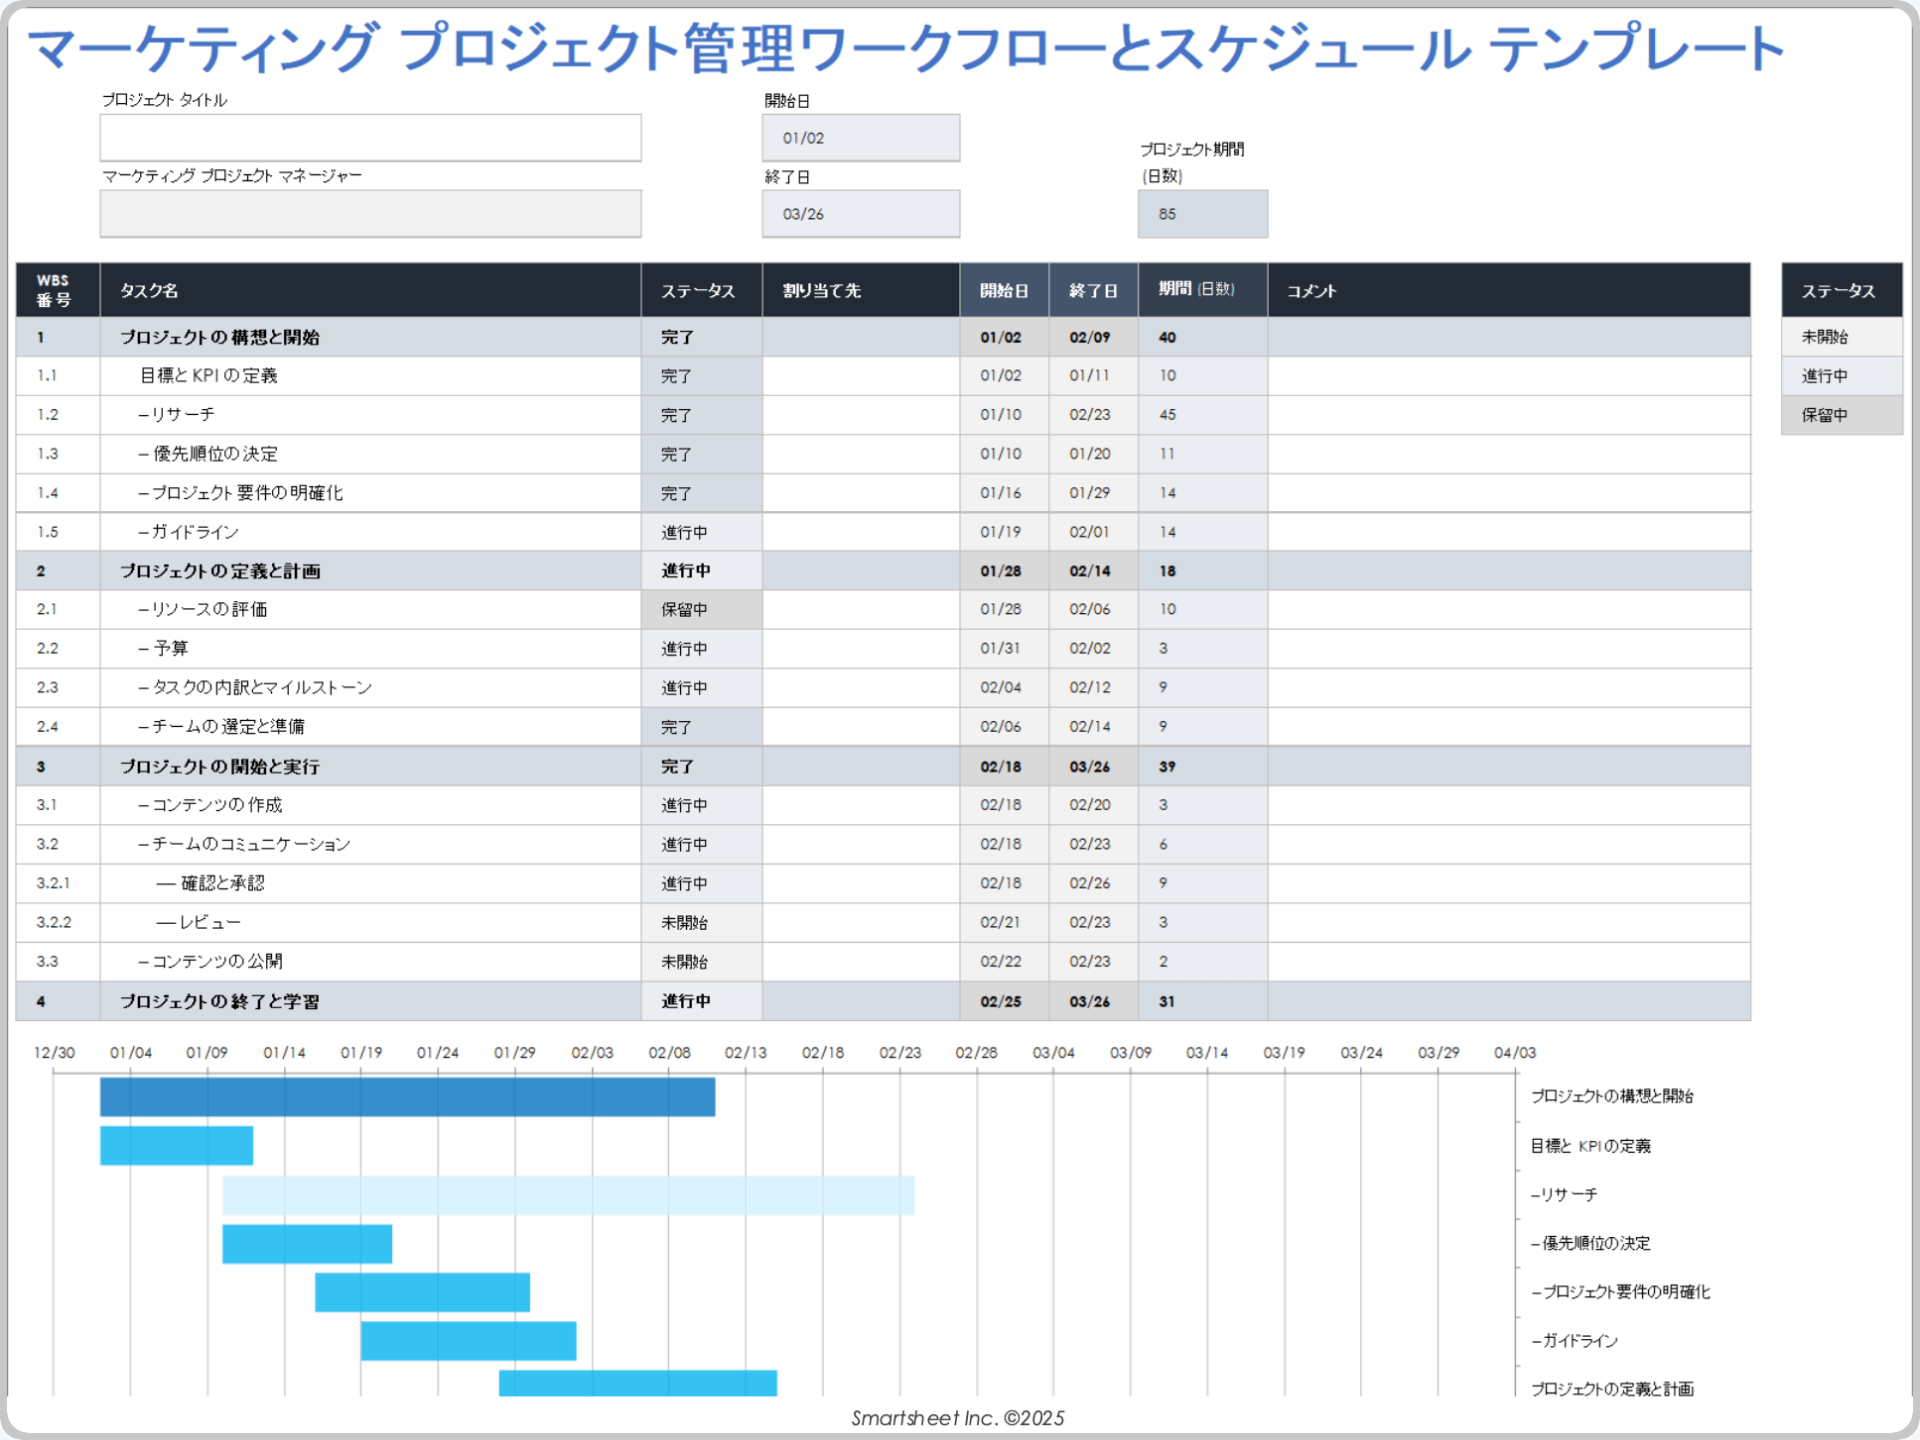Screen dimensions: 1920x1440
Task: Click the 期間 (日数) column header
Action: (1203, 290)
